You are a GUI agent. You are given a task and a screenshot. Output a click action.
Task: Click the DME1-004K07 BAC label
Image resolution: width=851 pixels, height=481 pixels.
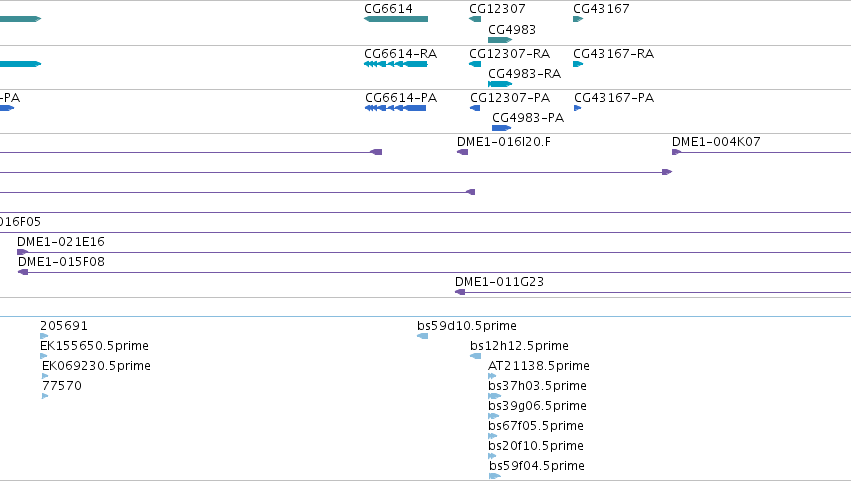point(716,142)
